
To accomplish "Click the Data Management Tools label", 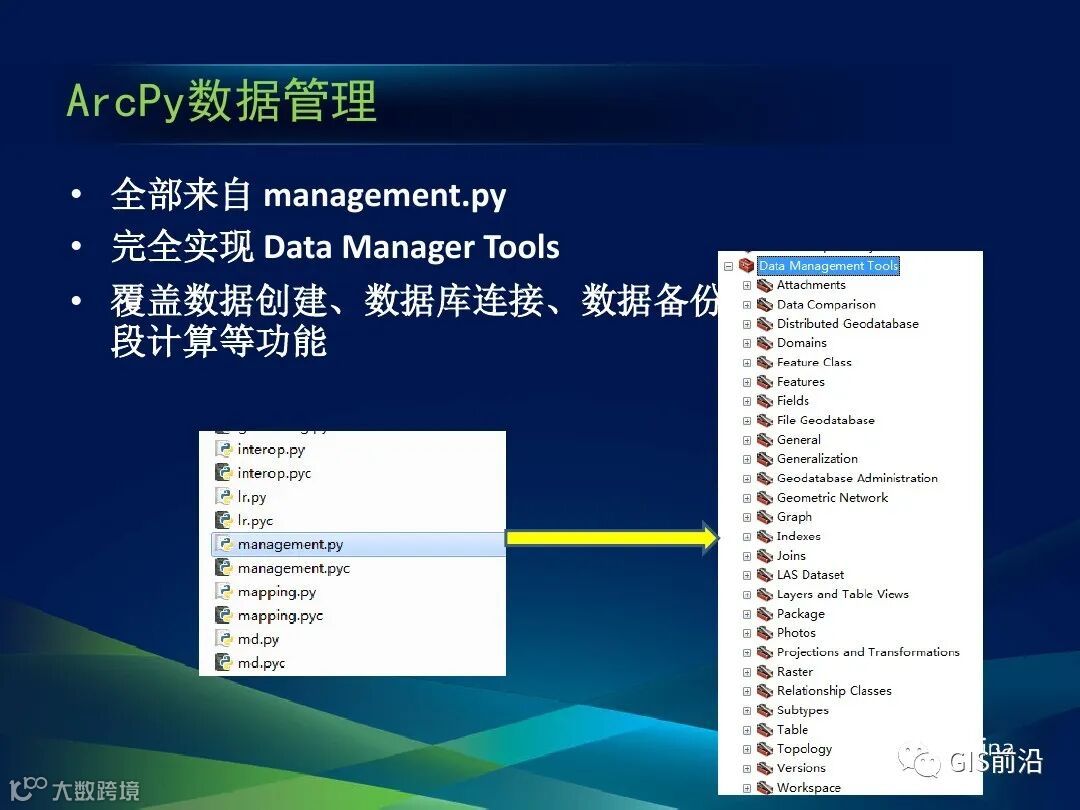I will pyautogui.click(x=829, y=266).
